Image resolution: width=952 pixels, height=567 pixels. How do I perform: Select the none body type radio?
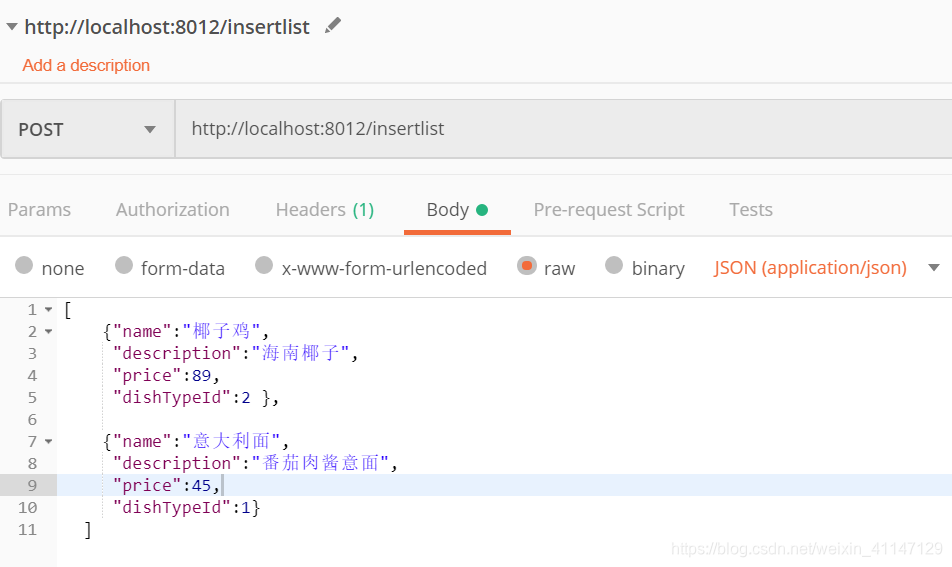click(24, 265)
